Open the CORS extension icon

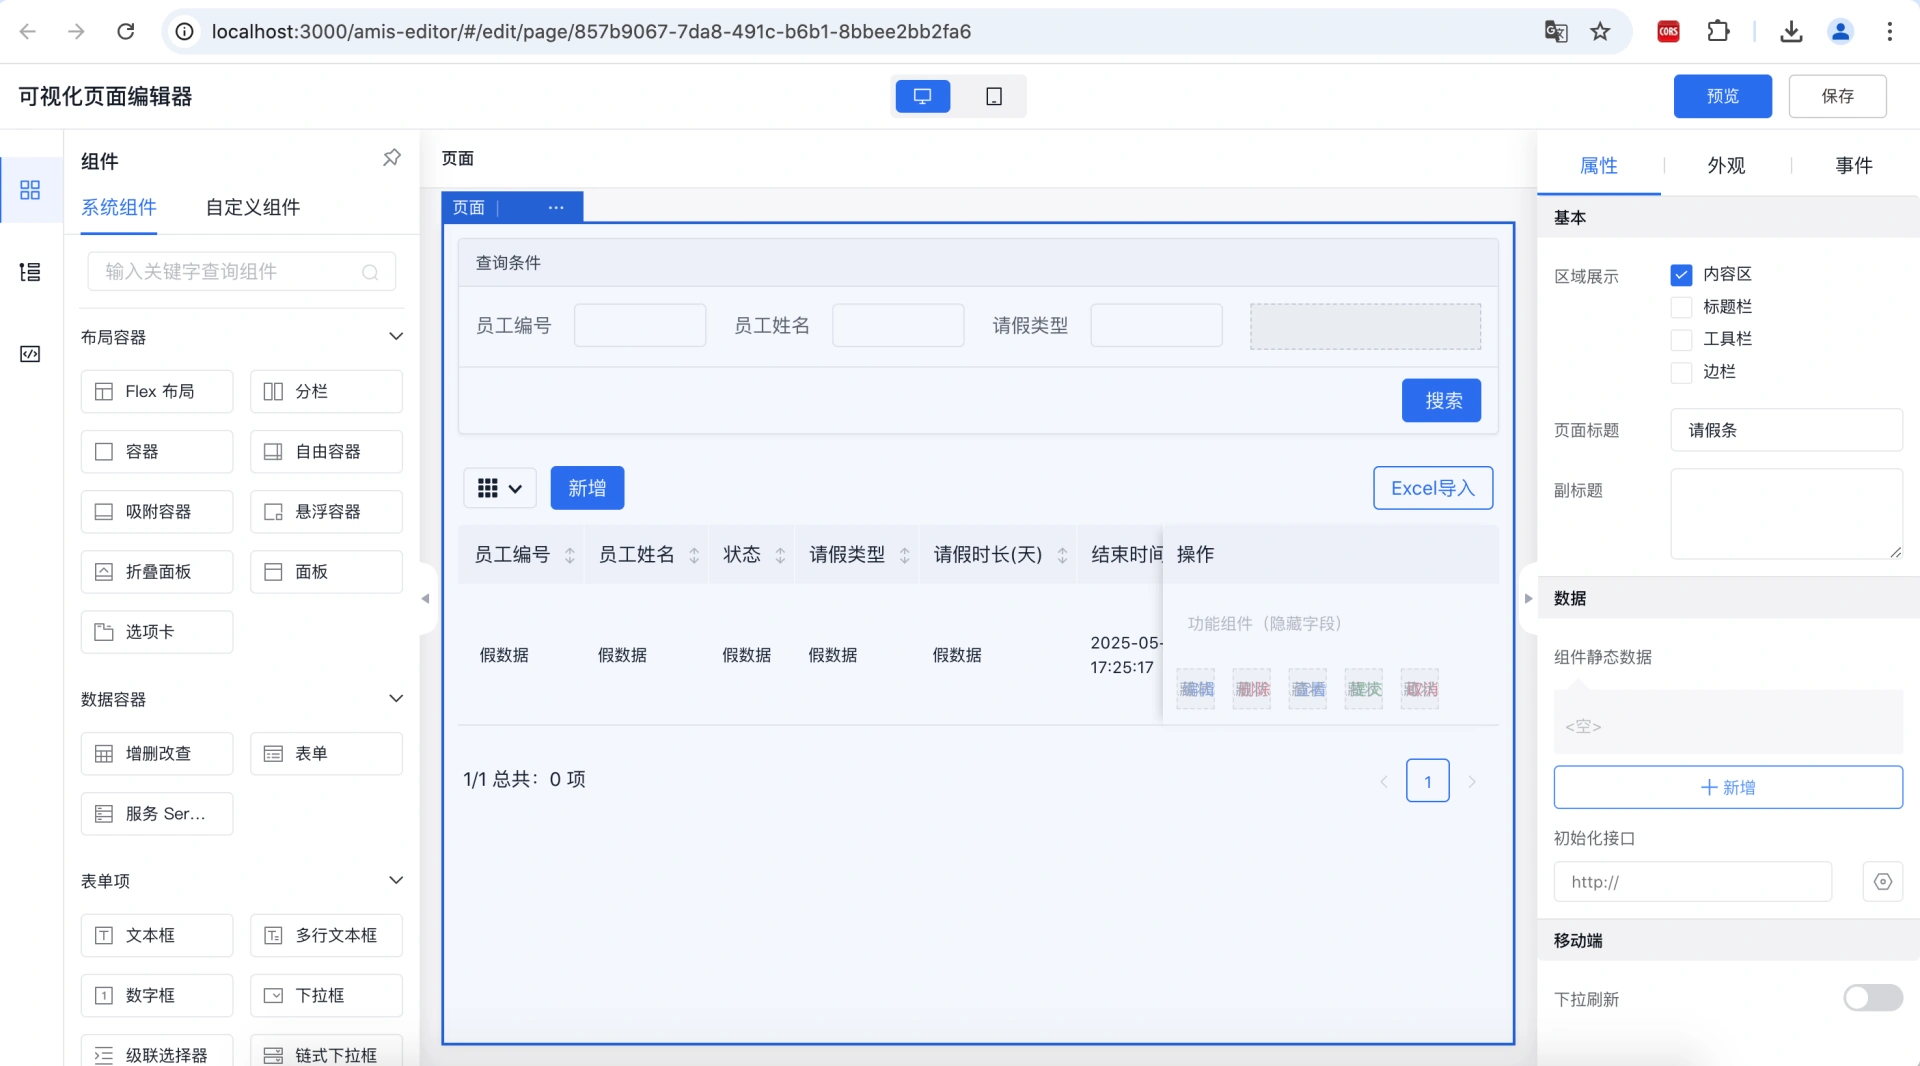[1669, 31]
